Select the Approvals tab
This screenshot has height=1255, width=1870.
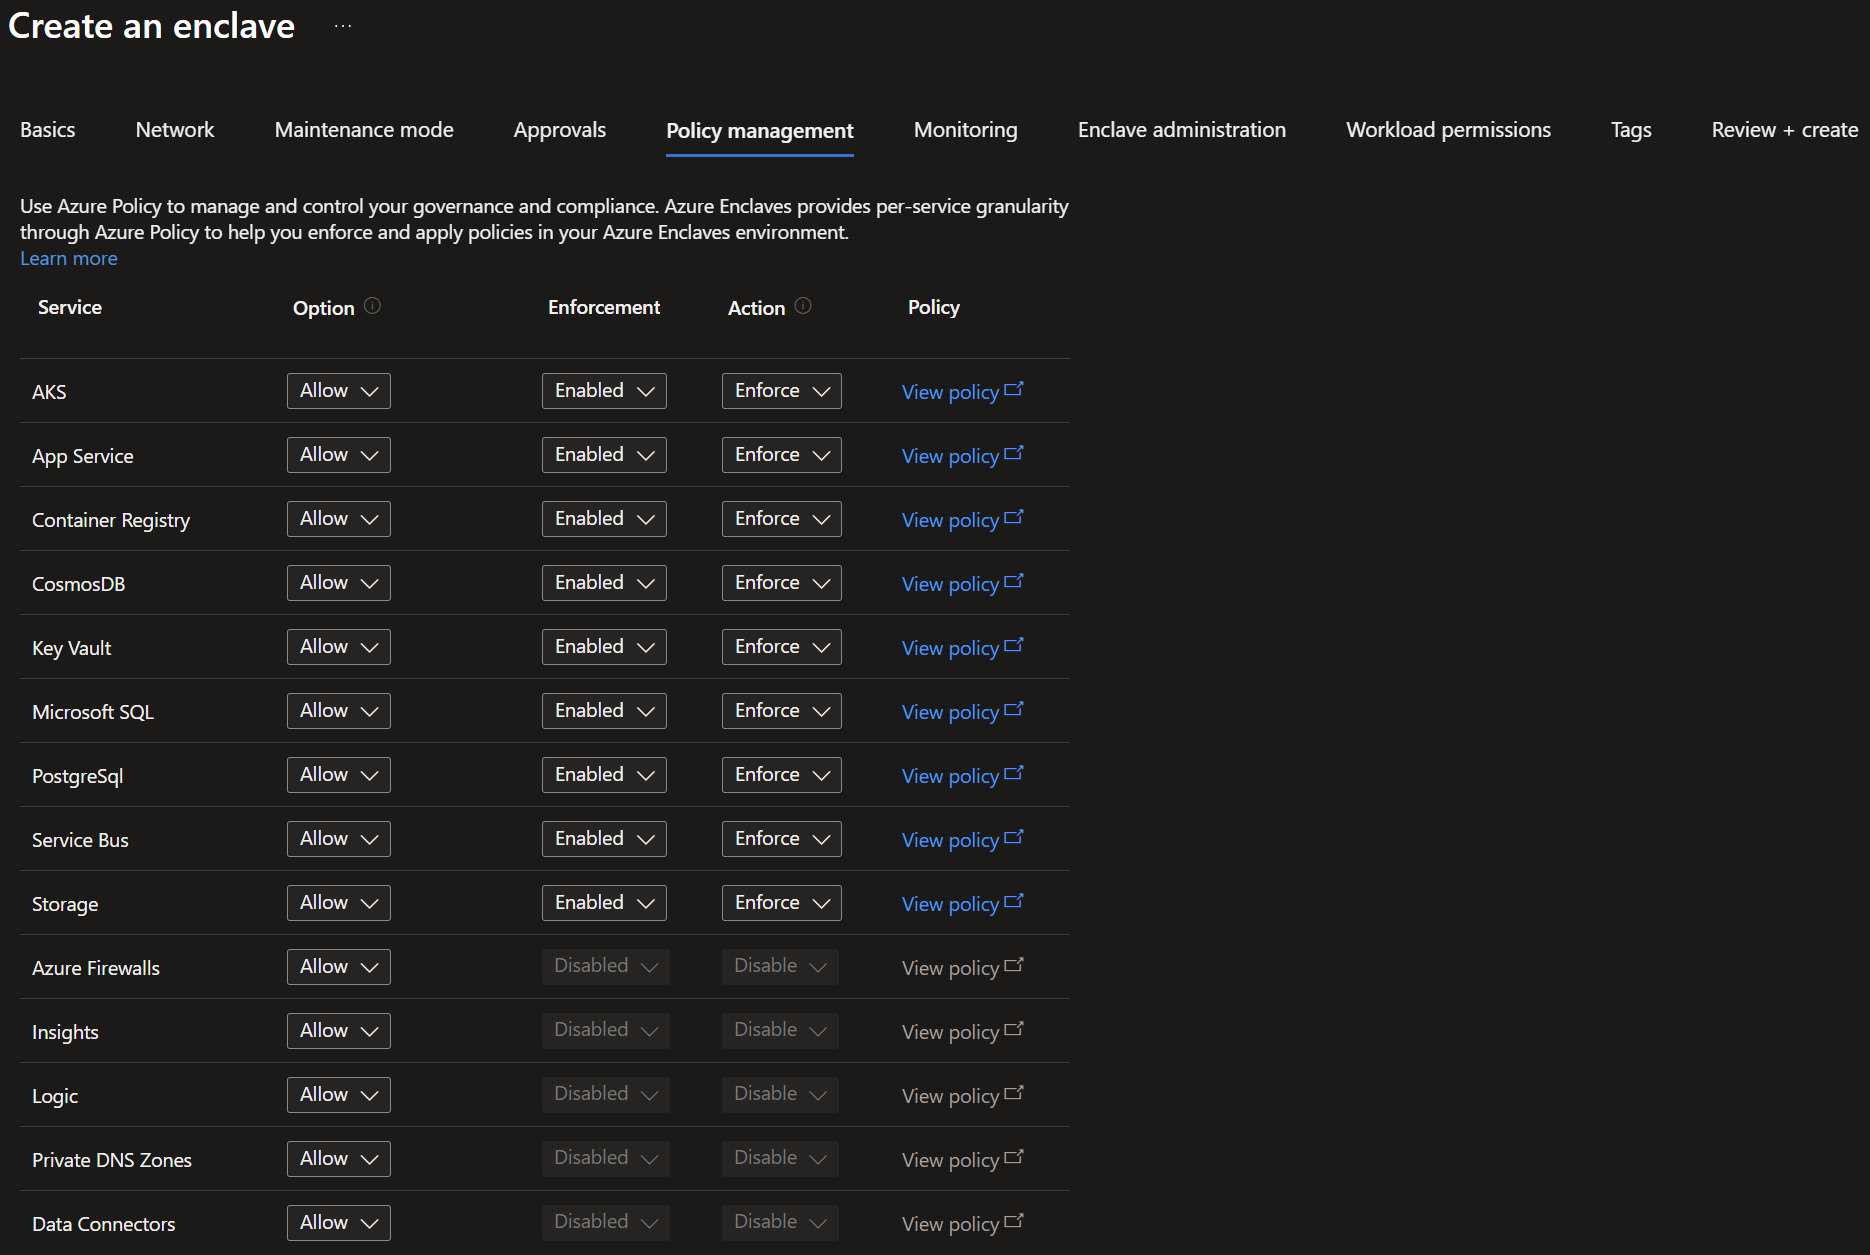(560, 130)
